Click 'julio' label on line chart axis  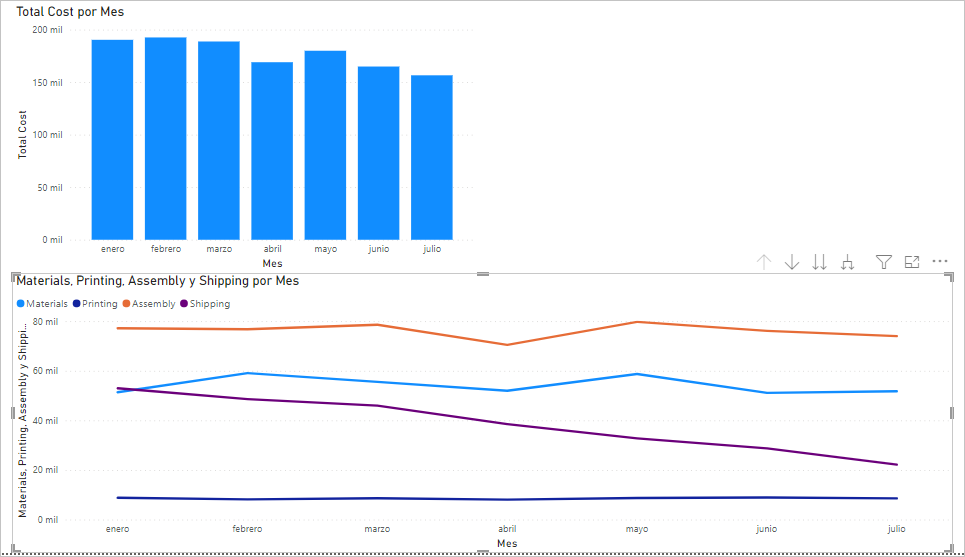click(897, 529)
